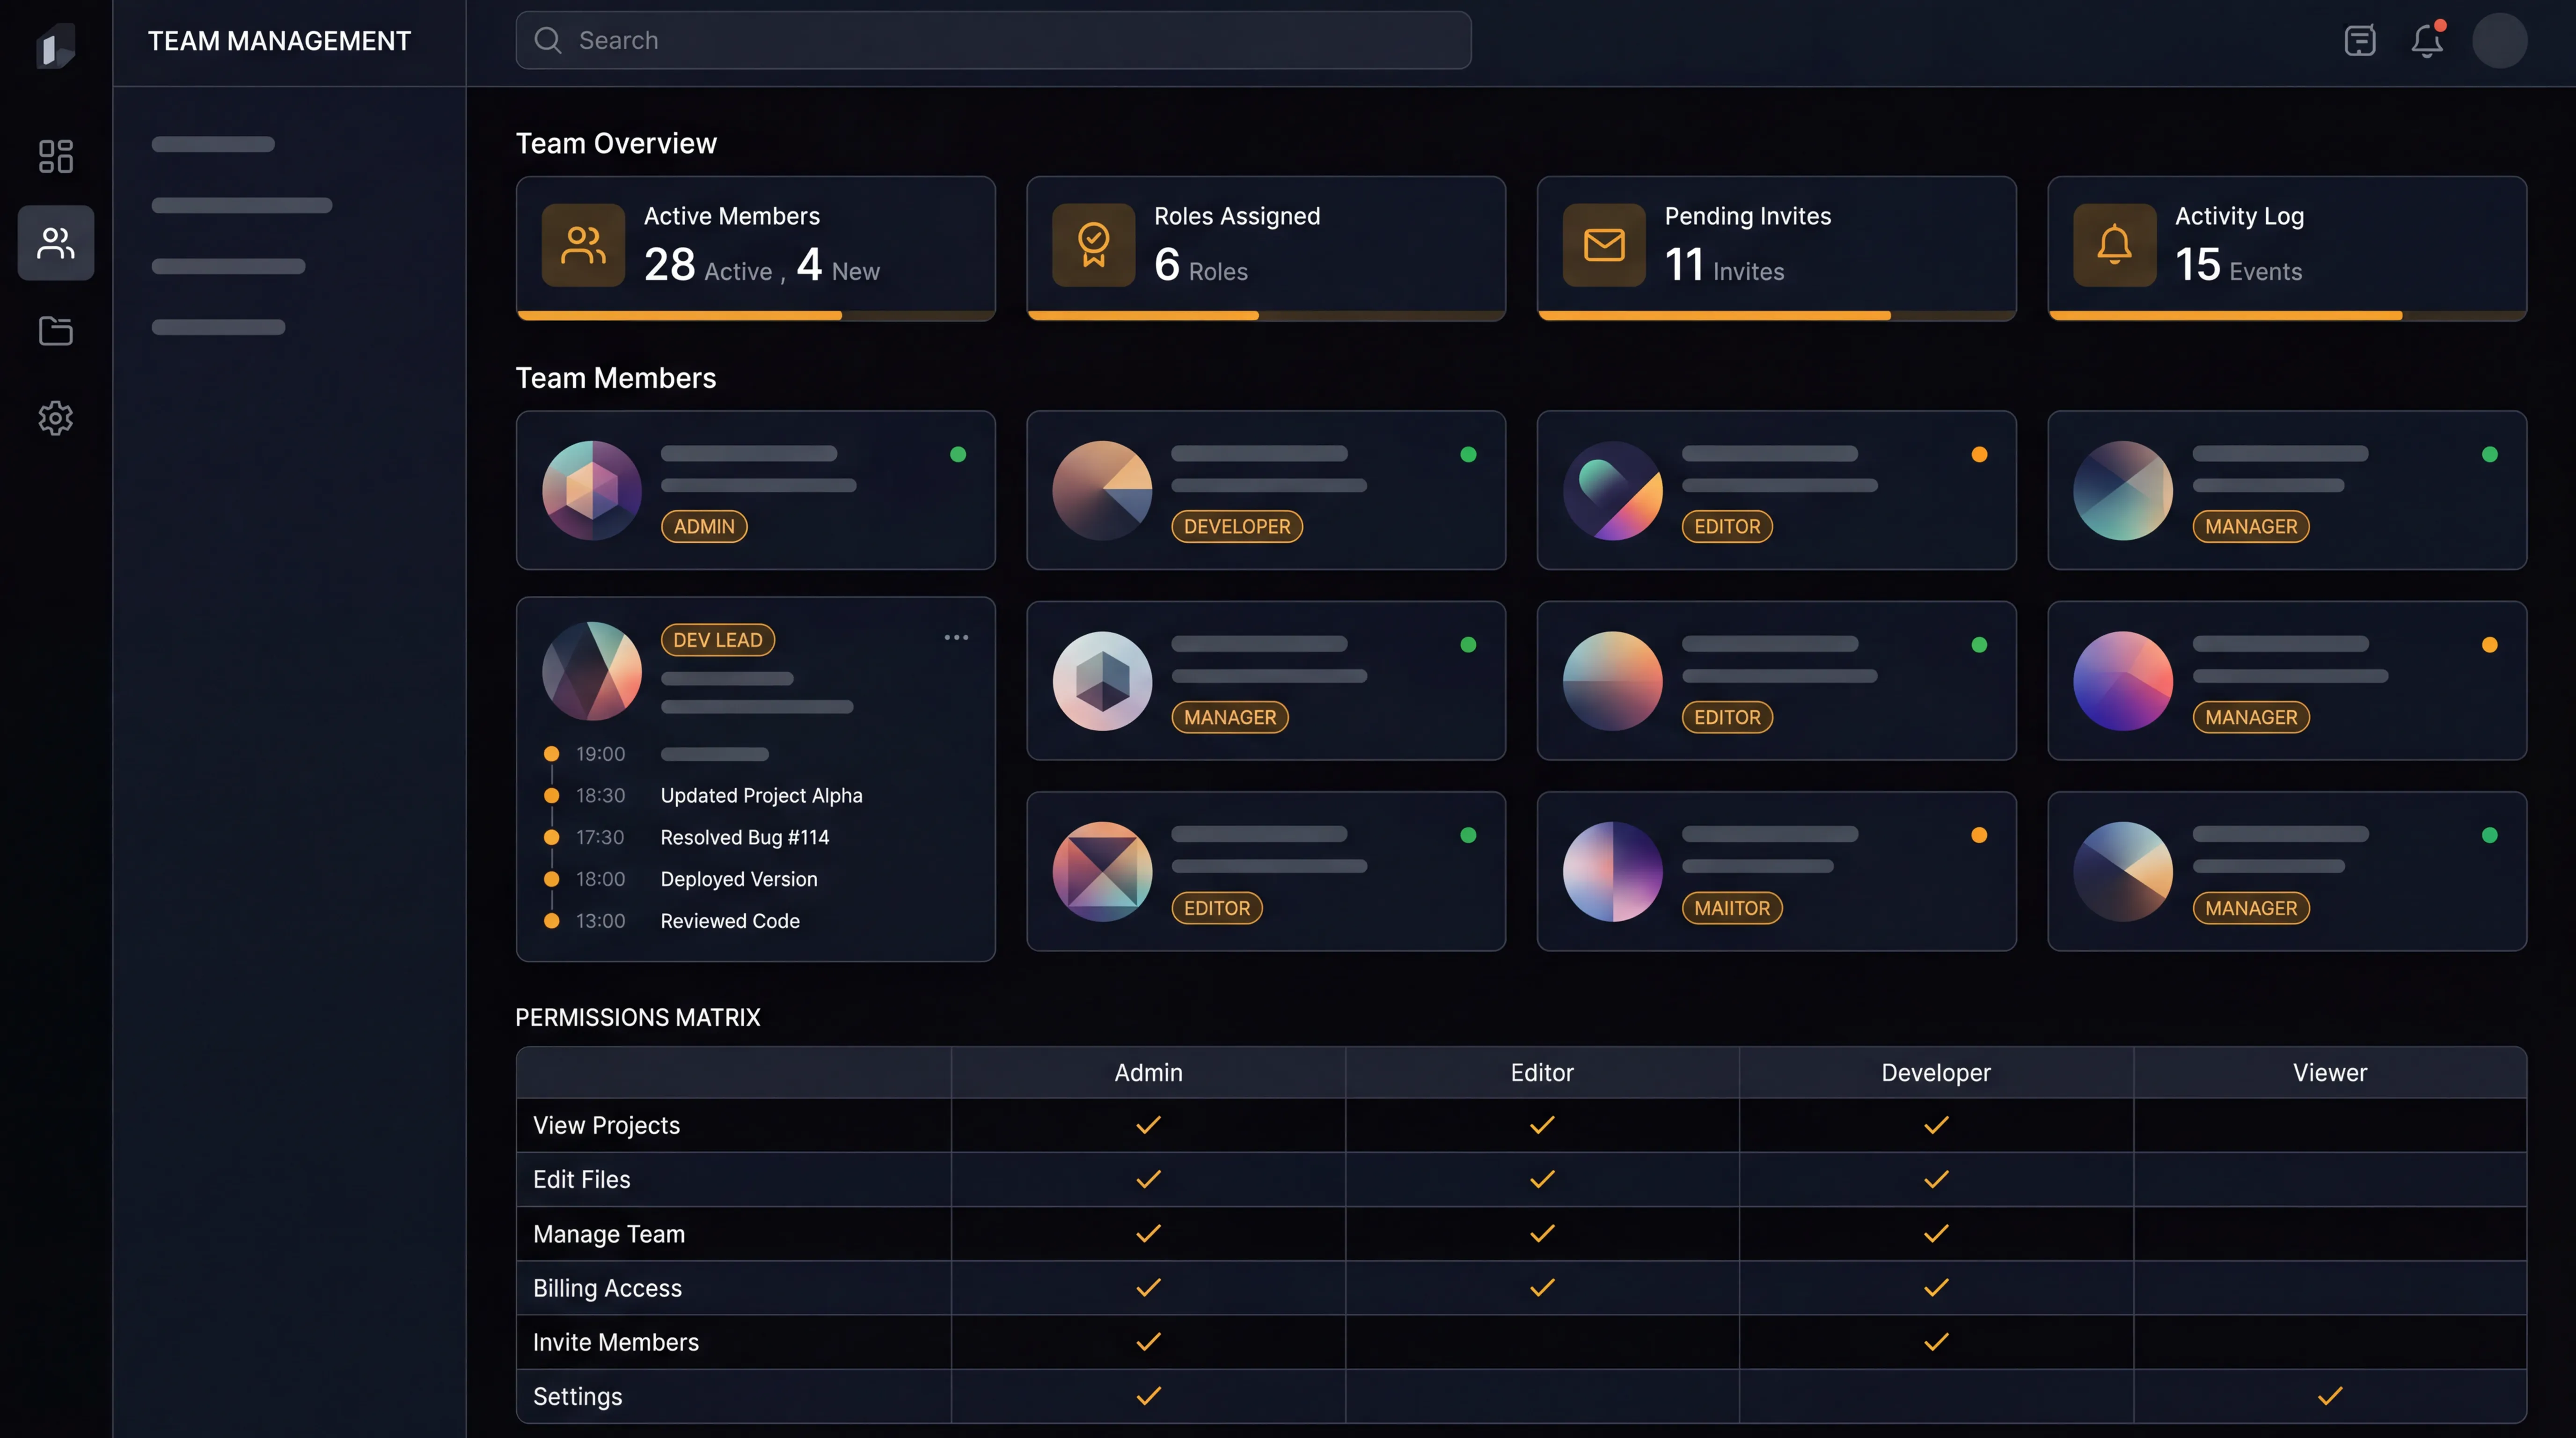
Task: Select the team members icon in sidebar
Action: point(55,242)
